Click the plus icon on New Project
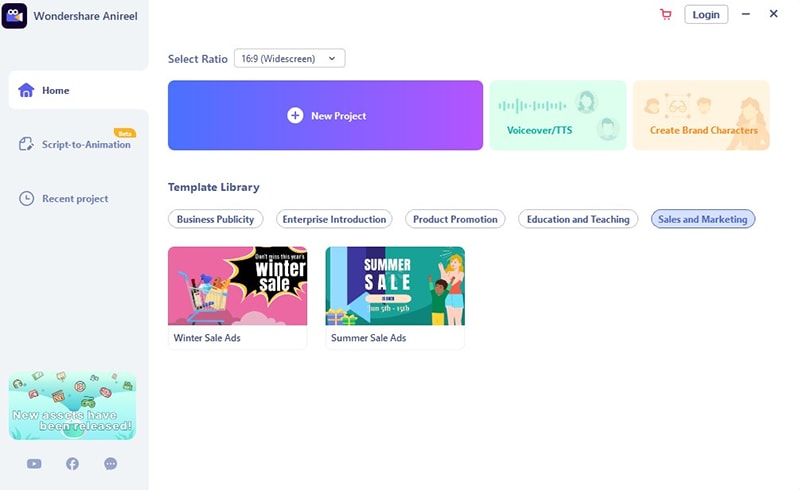The height and width of the screenshot is (490, 800). [x=295, y=115]
